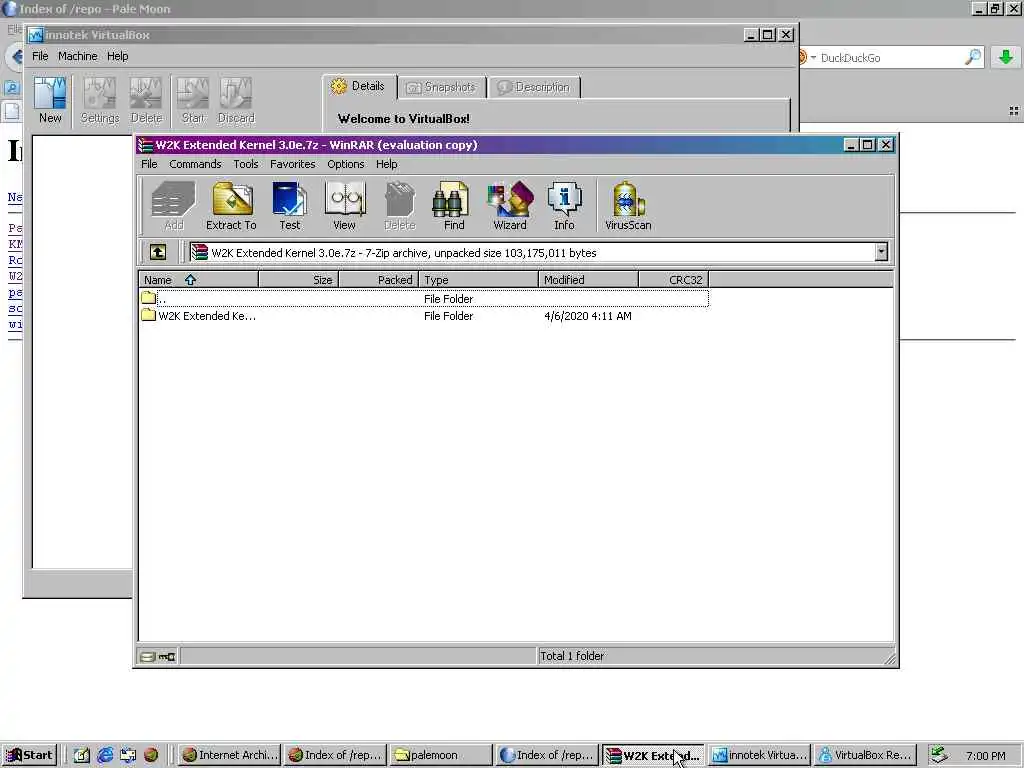Open the Tools menu in WinRAR

(246, 164)
